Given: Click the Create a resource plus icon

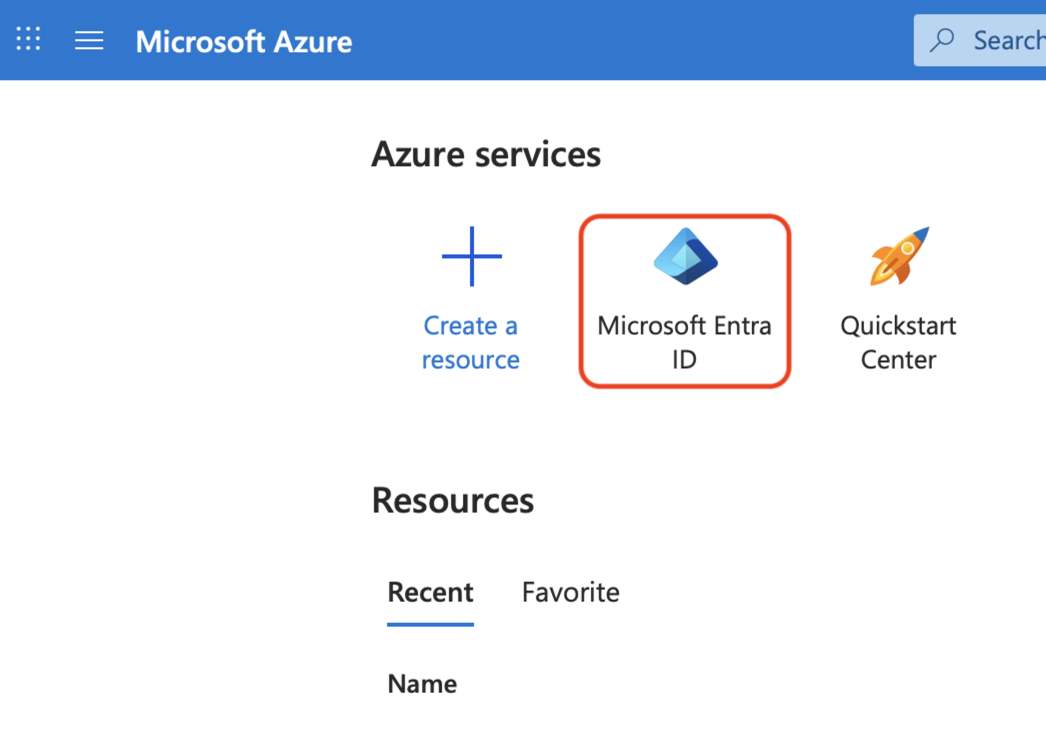Looking at the screenshot, I should (x=470, y=256).
